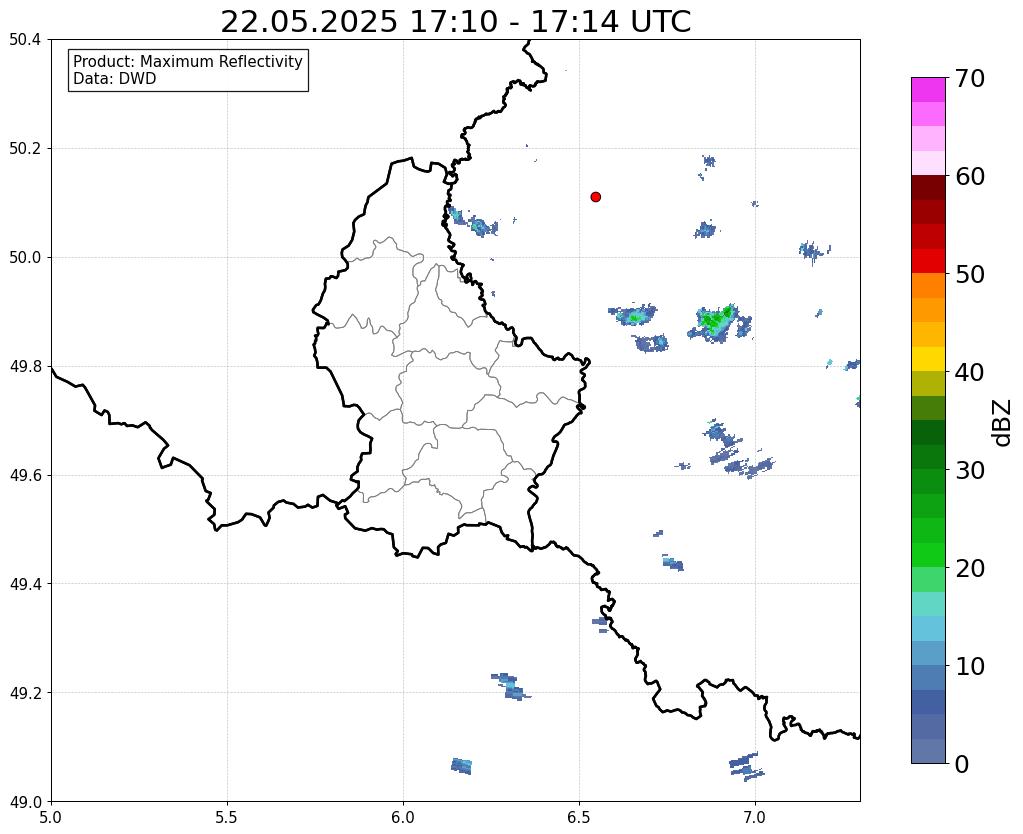
Task: Click the blue radar echo near 49.07N 6.17E
Action: tap(461, 766)
